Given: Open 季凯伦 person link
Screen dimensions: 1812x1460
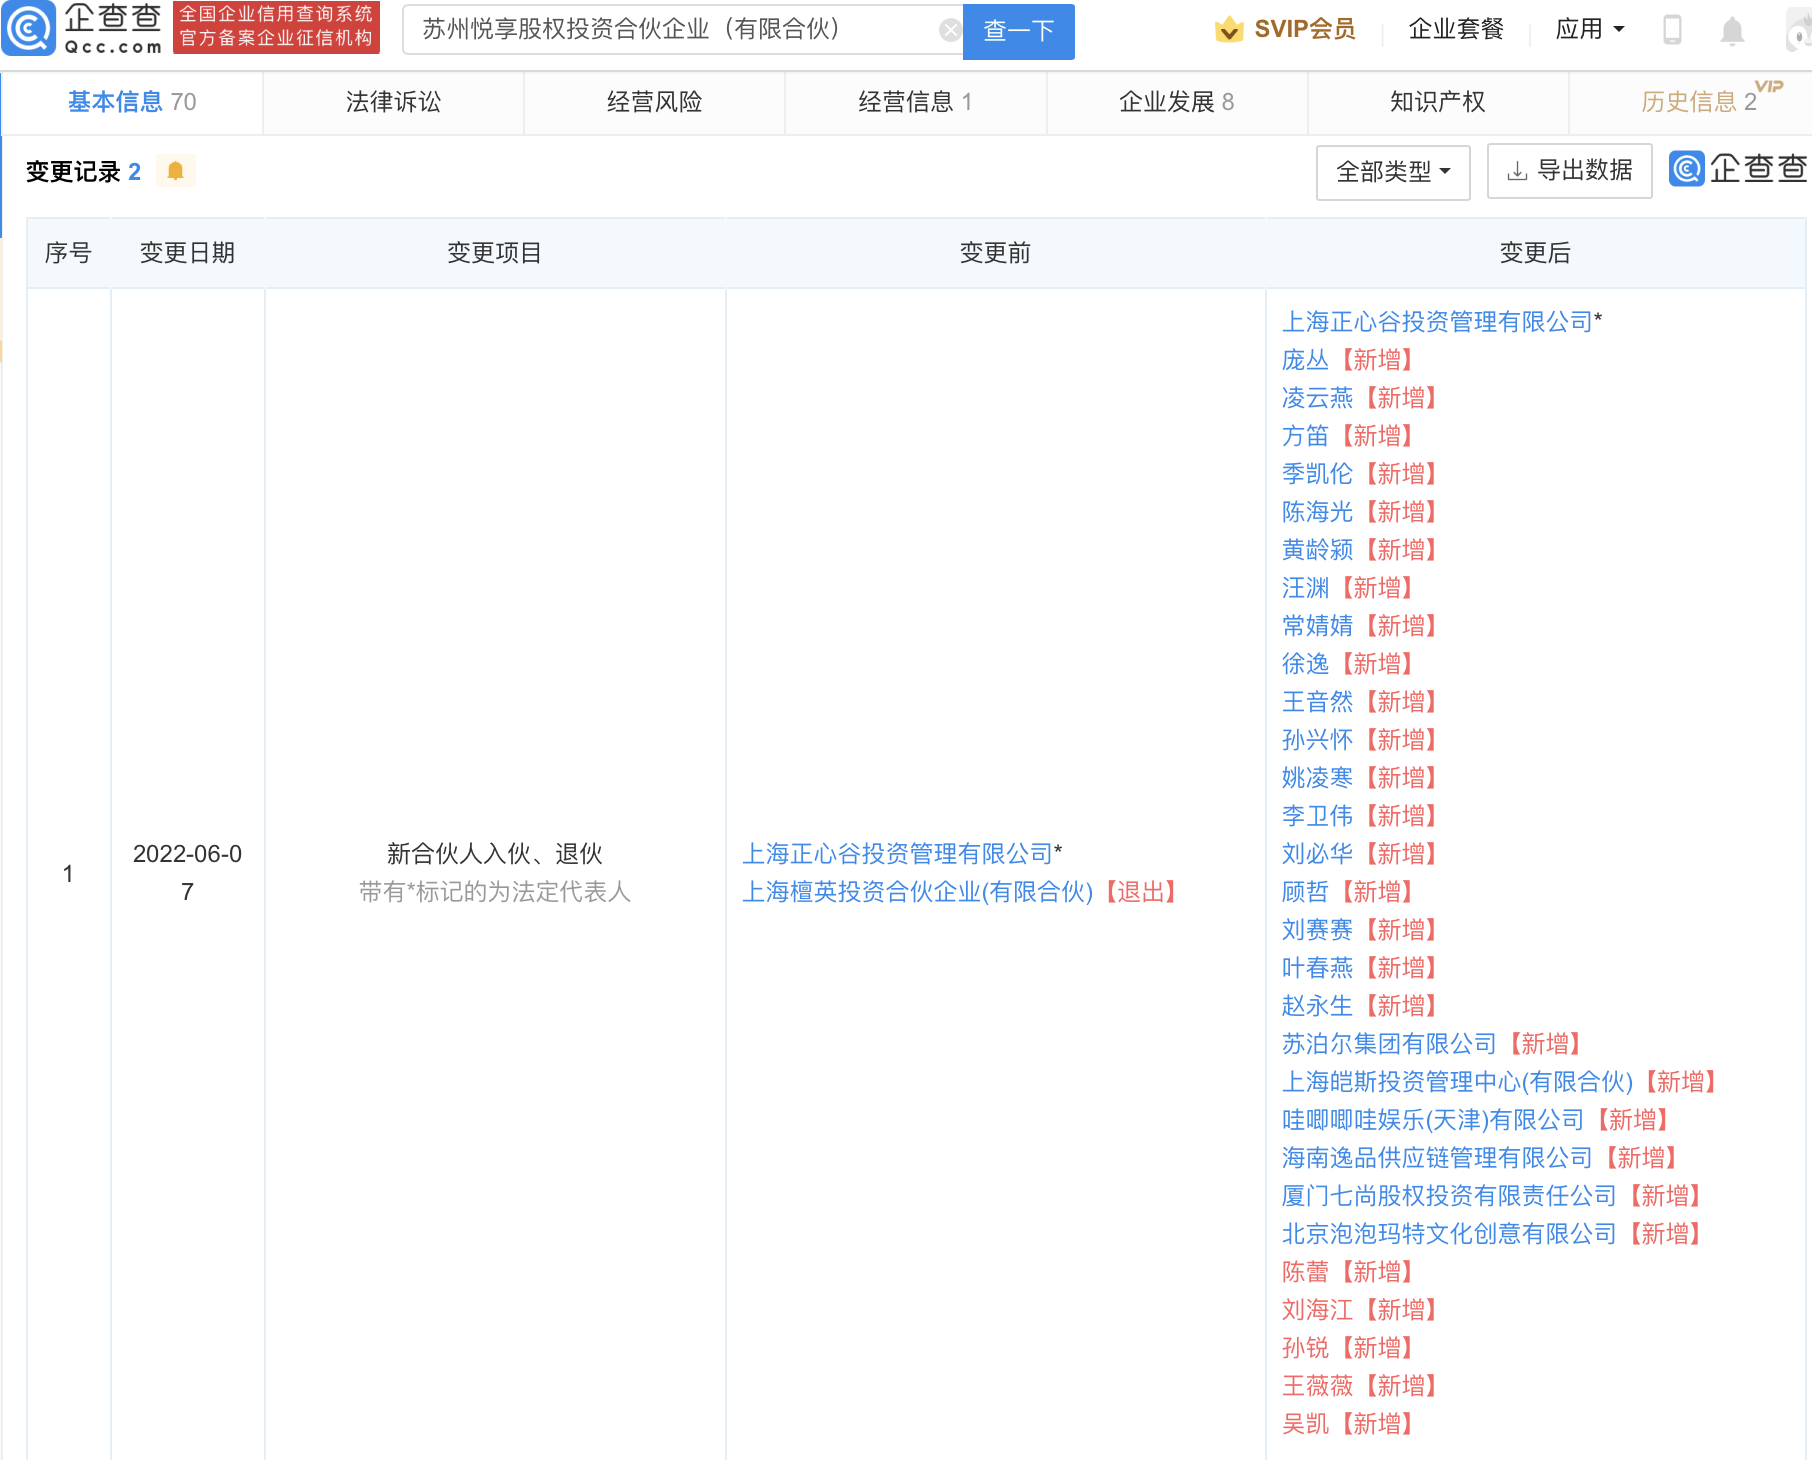Looking at the screenshot, I should pos(1317,474).
